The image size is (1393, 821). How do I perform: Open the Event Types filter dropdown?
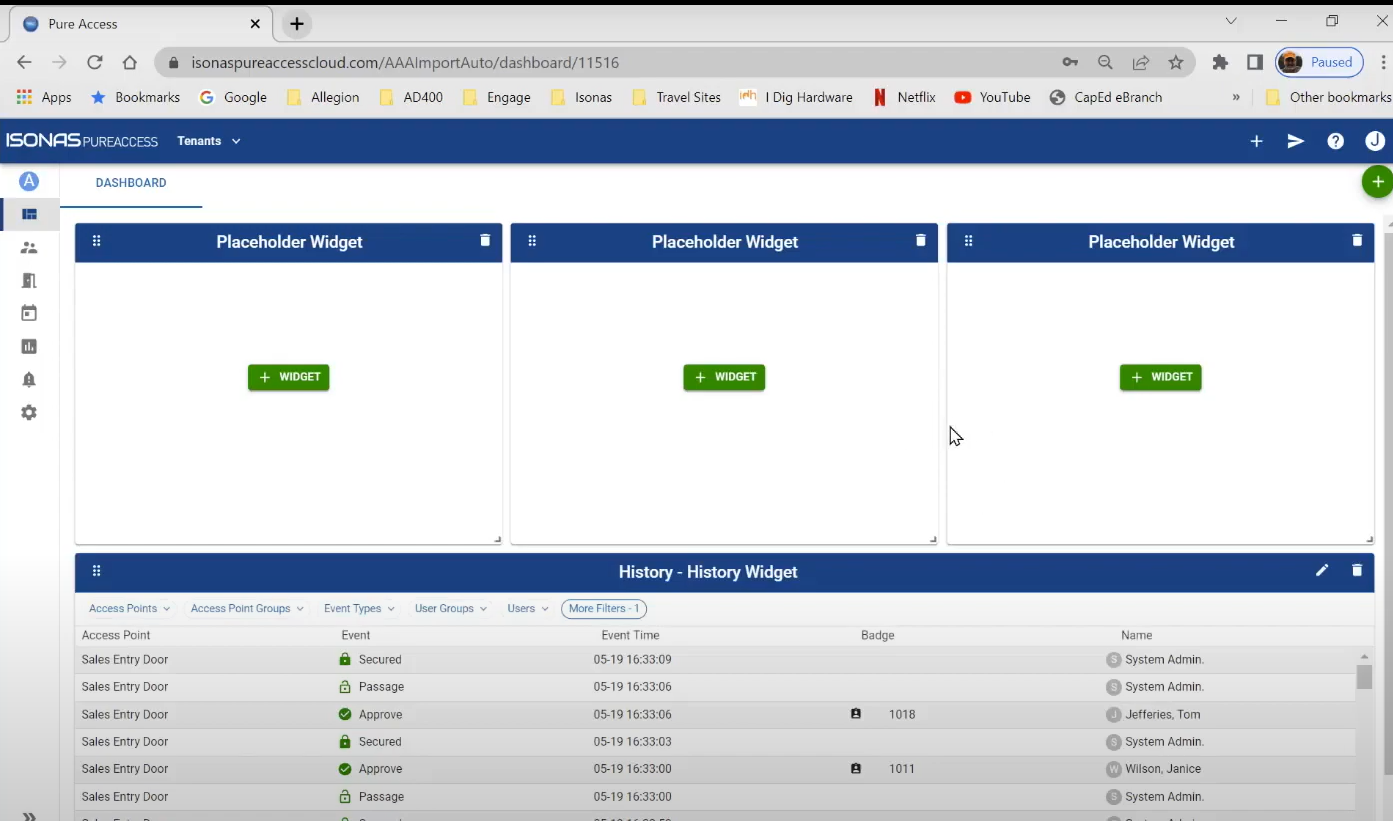pos(359,608)
